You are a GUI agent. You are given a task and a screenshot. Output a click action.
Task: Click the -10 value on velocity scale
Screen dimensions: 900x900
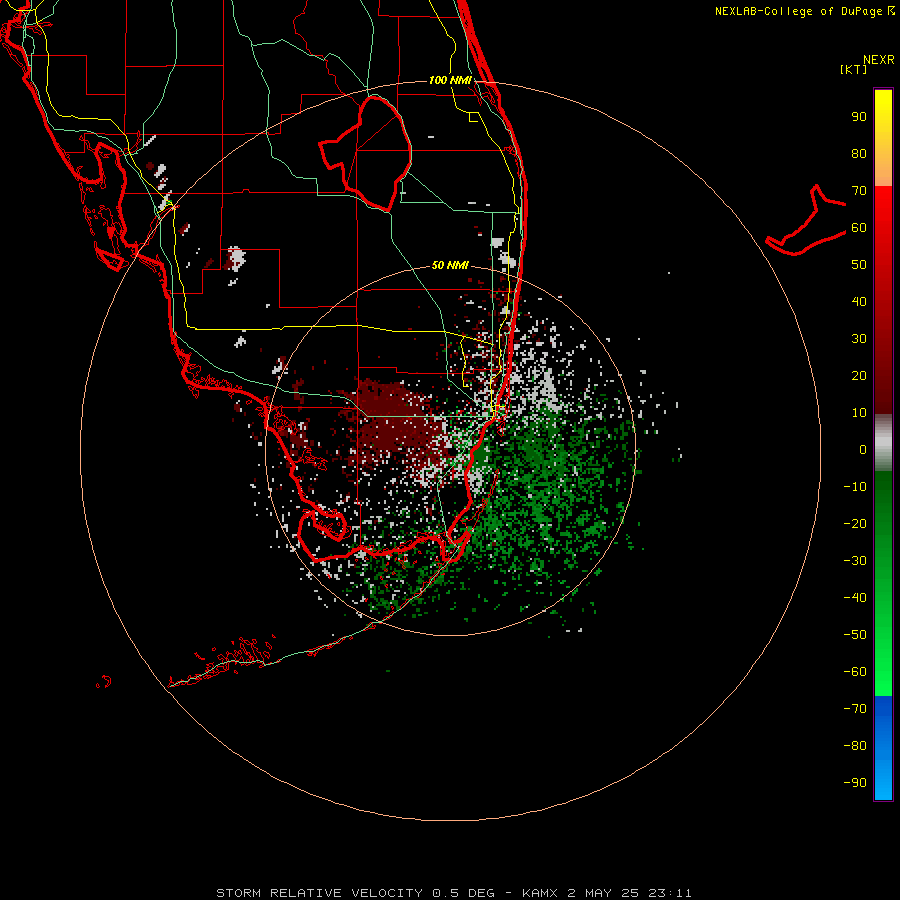point(855,487)
